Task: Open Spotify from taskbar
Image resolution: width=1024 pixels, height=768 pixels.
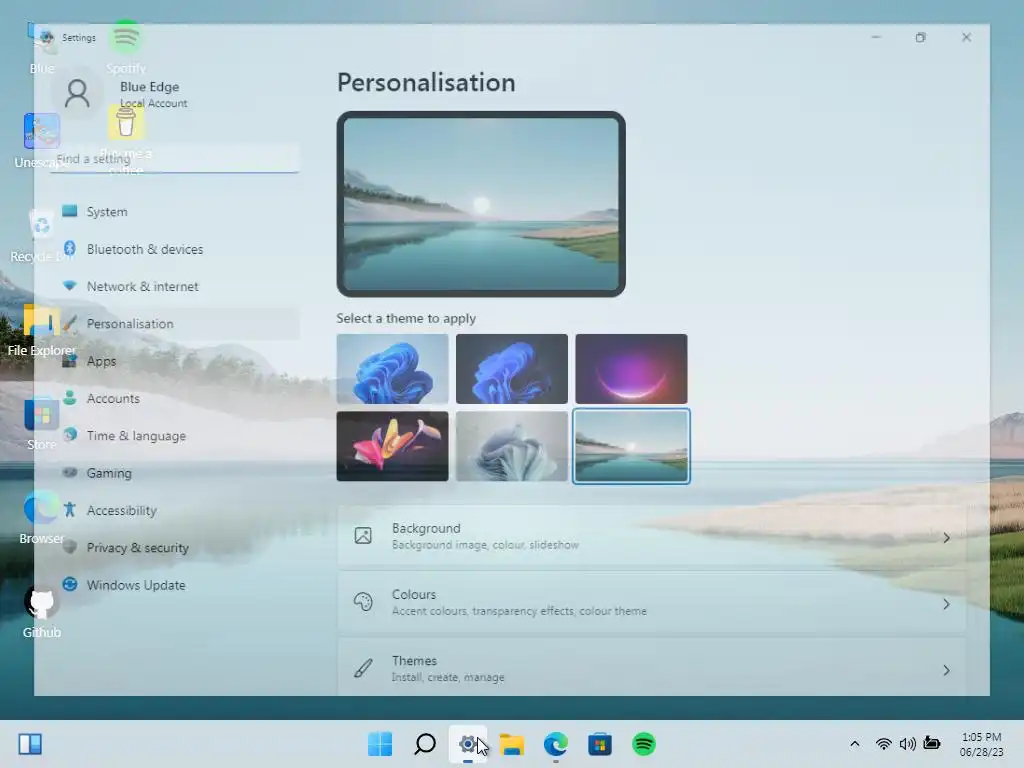Action: coord(644,744)
